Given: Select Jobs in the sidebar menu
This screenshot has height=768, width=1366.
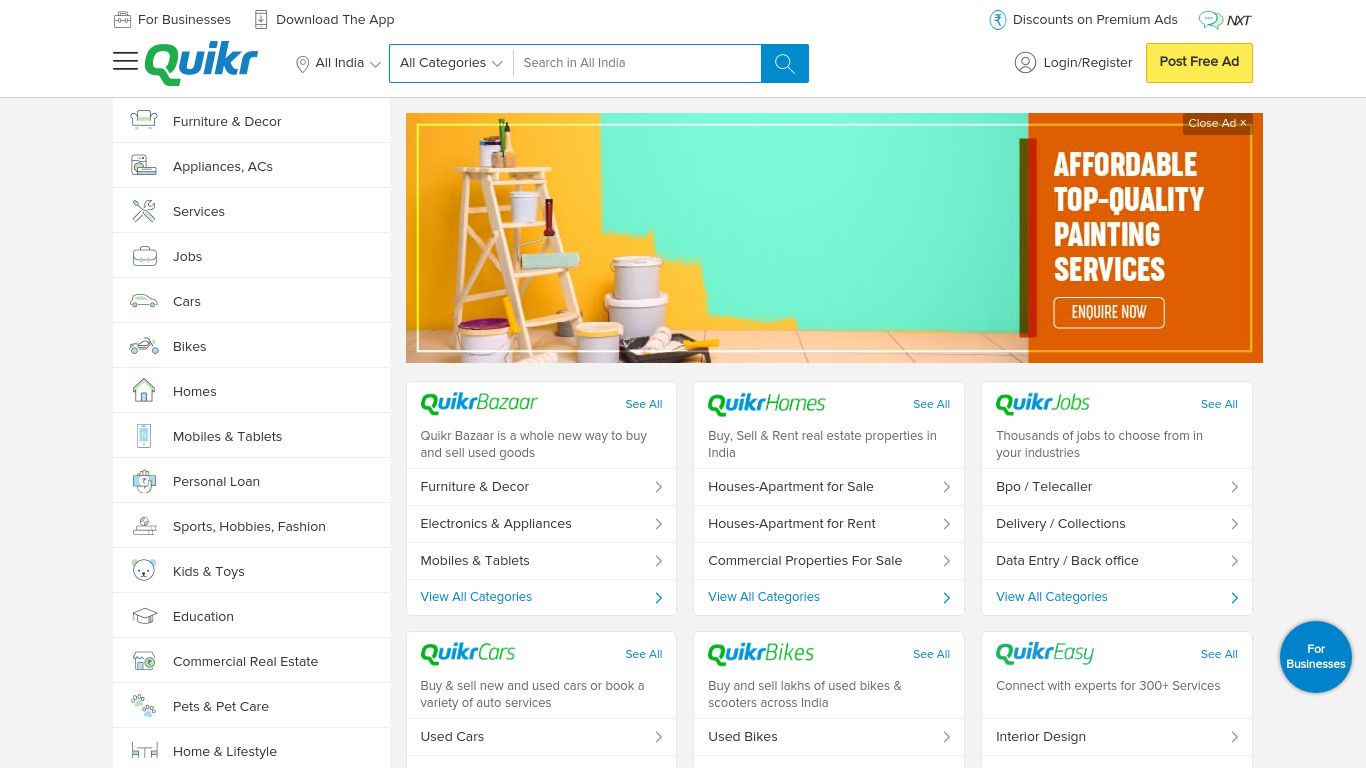Looking at the screenshot, I should pyautogui.click(x=251, y=256).
